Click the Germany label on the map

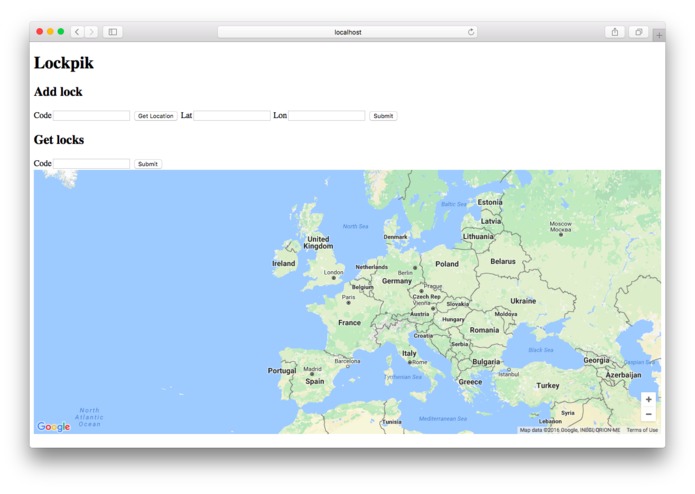(397, 281)
